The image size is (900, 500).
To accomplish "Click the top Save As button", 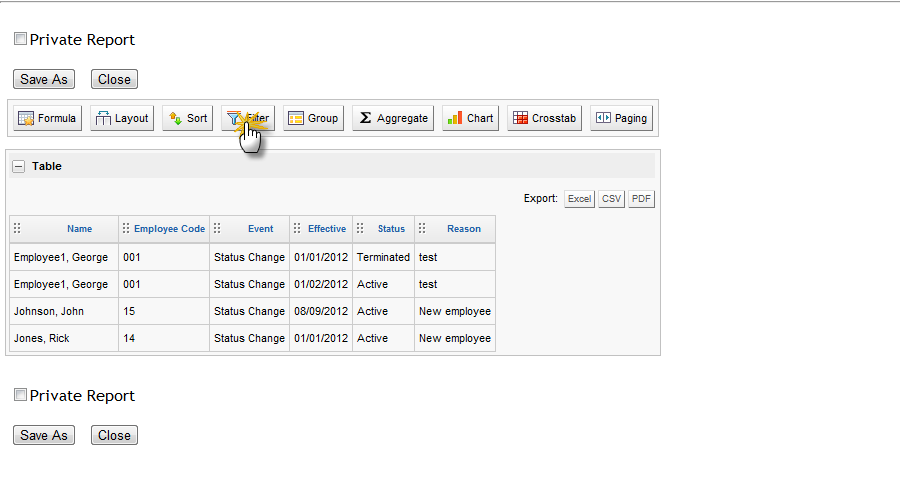I will [x=44, y=79].
